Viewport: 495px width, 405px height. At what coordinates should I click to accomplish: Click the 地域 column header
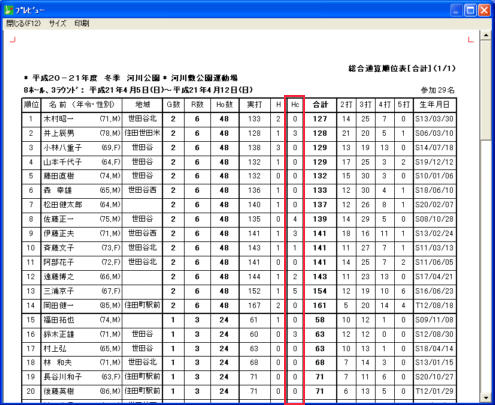[142, 105]
